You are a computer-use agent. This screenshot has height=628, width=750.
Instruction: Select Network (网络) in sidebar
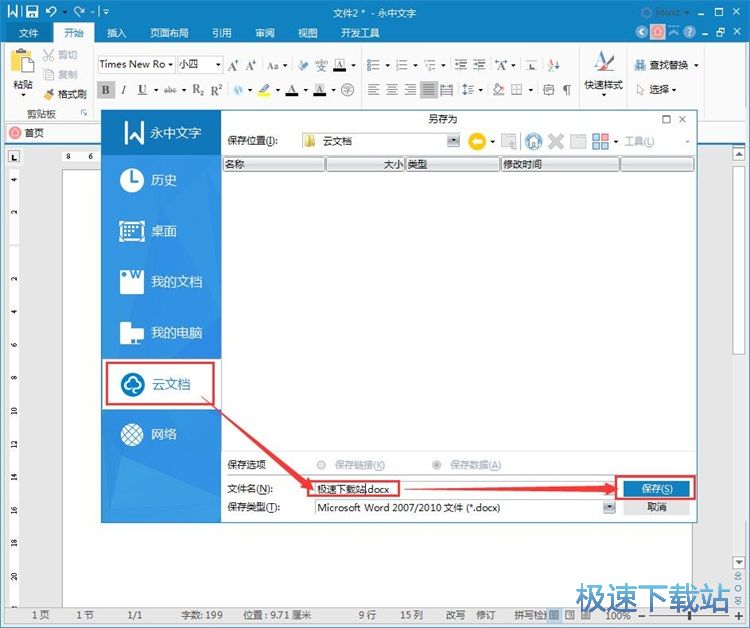click(161, 434)
